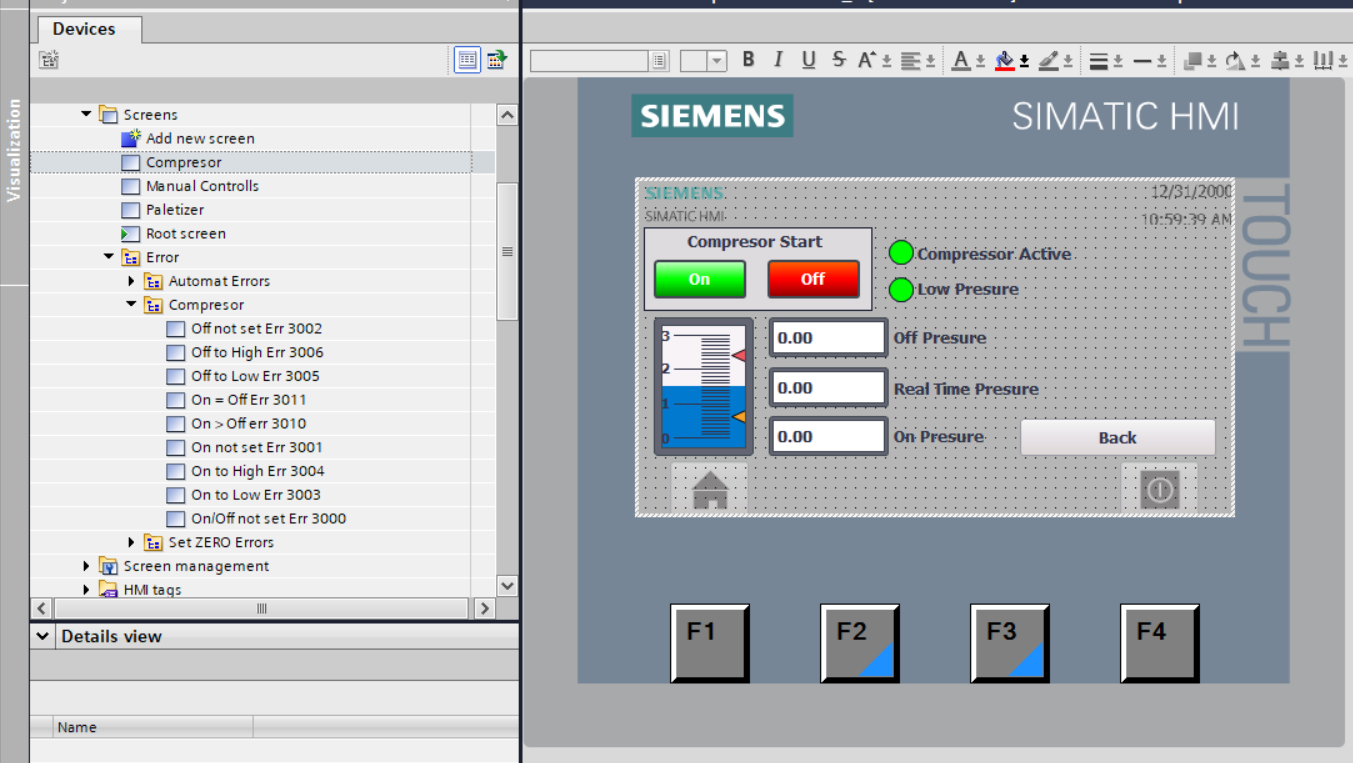Click the green On button
The image size is (1353, 763).
699,279
